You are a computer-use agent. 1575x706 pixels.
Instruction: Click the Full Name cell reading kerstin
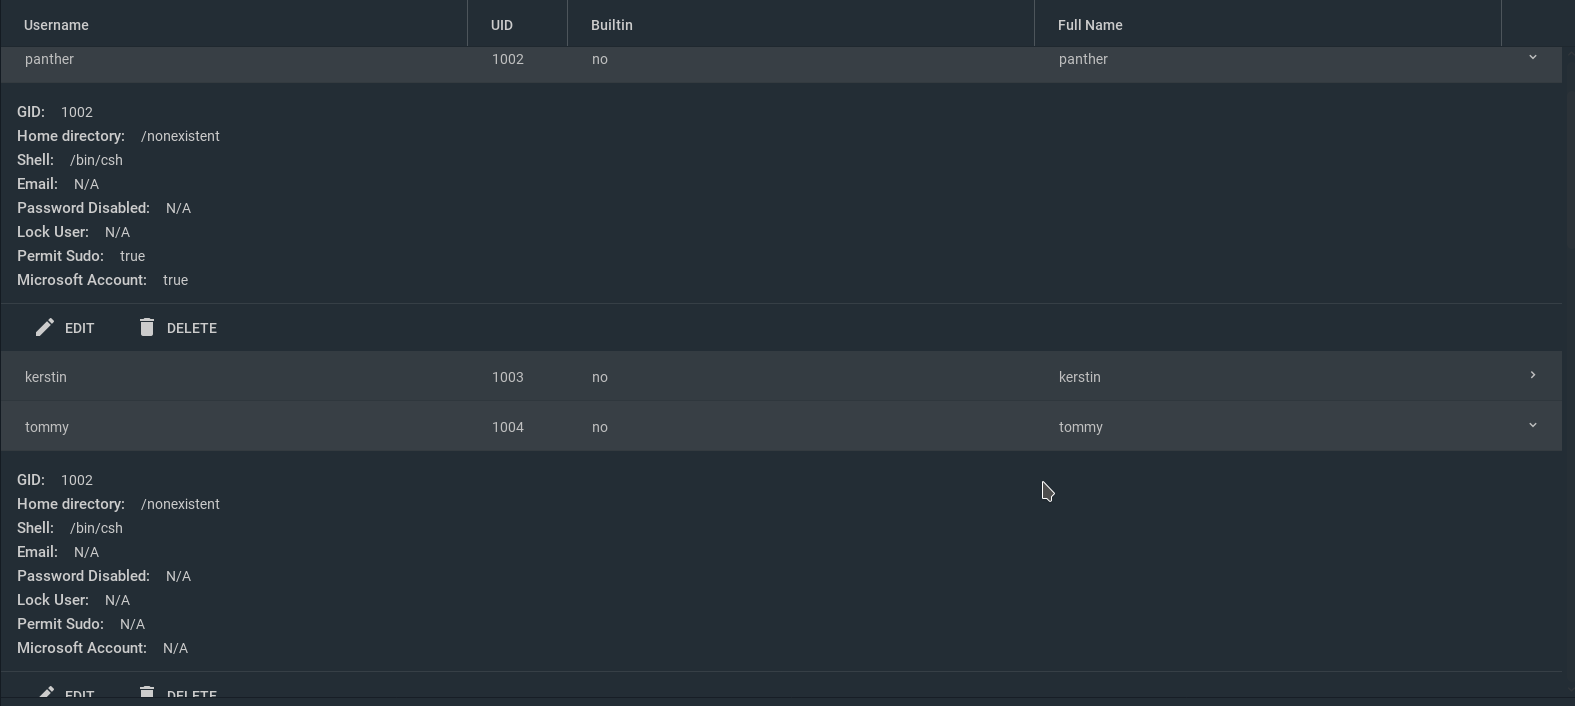pos(1079,377)
